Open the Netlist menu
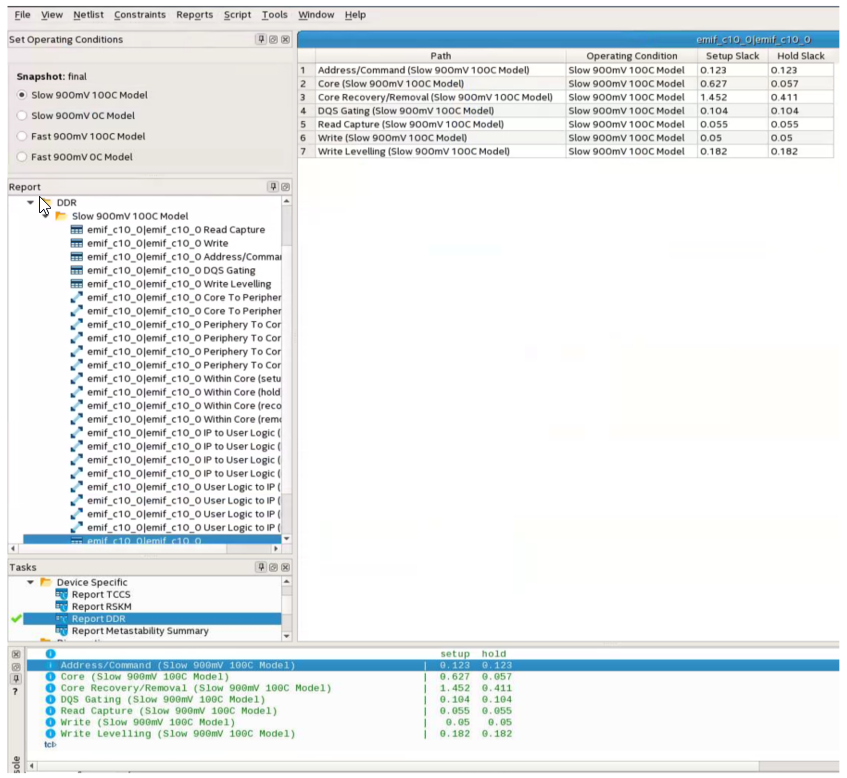The width and height of the screenshot is (847, 778). click(89, 15)
